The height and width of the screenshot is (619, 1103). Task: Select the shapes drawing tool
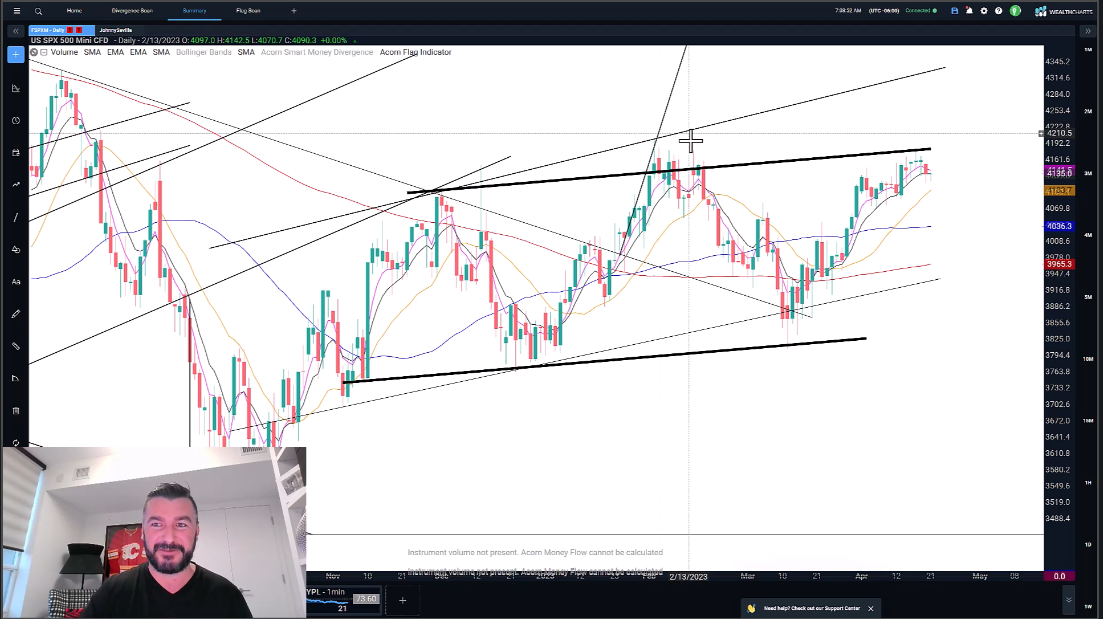click(x=15, y=250)
